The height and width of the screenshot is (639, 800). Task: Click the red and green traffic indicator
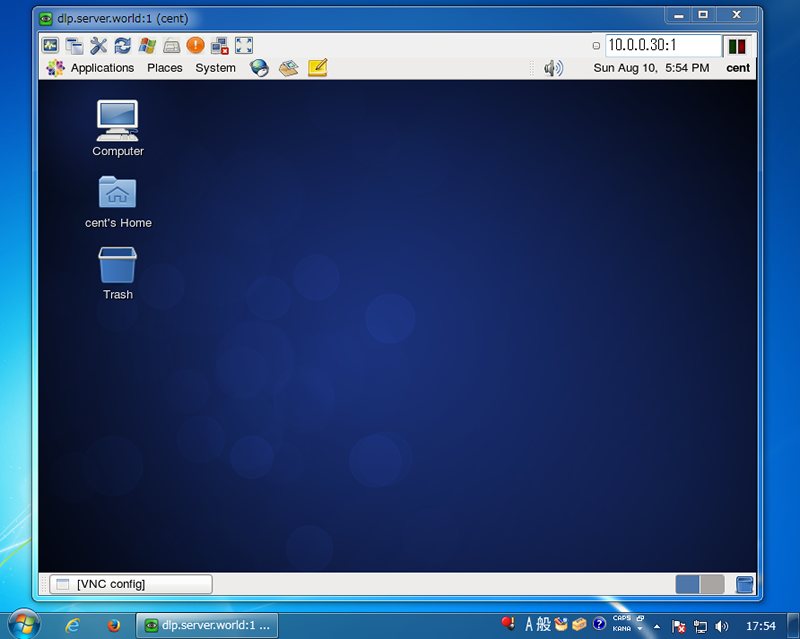[x=737, y=46]
